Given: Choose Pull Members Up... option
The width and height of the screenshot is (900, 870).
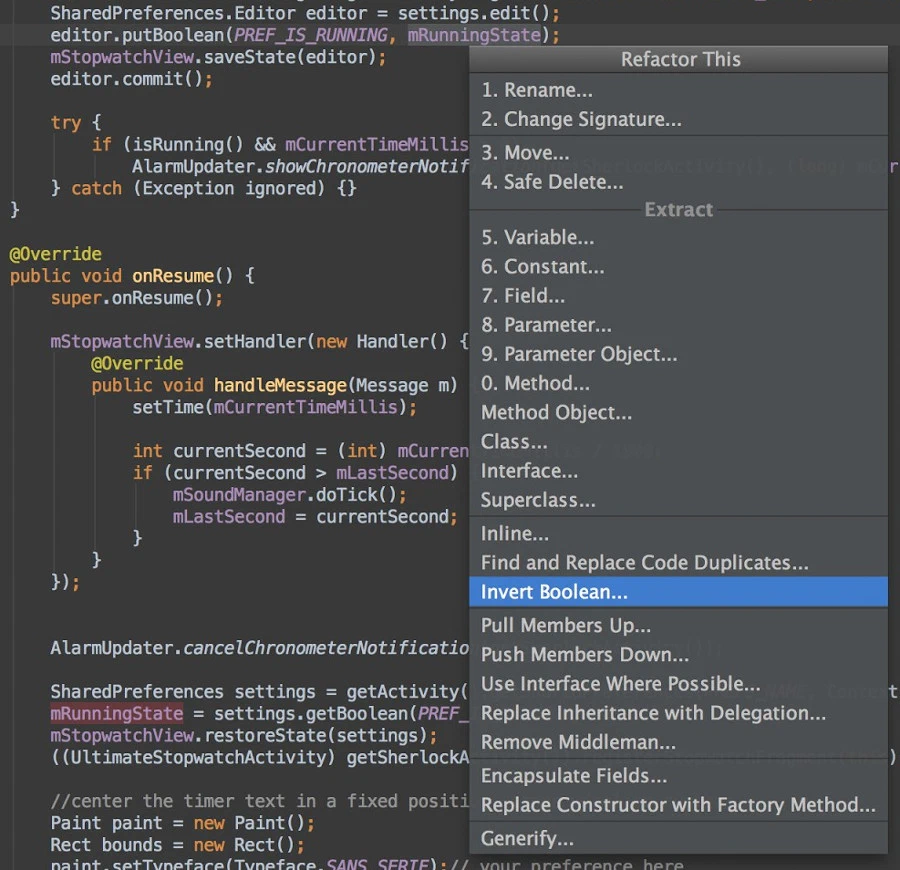Looking at the screenshot, I should (678, 626).
